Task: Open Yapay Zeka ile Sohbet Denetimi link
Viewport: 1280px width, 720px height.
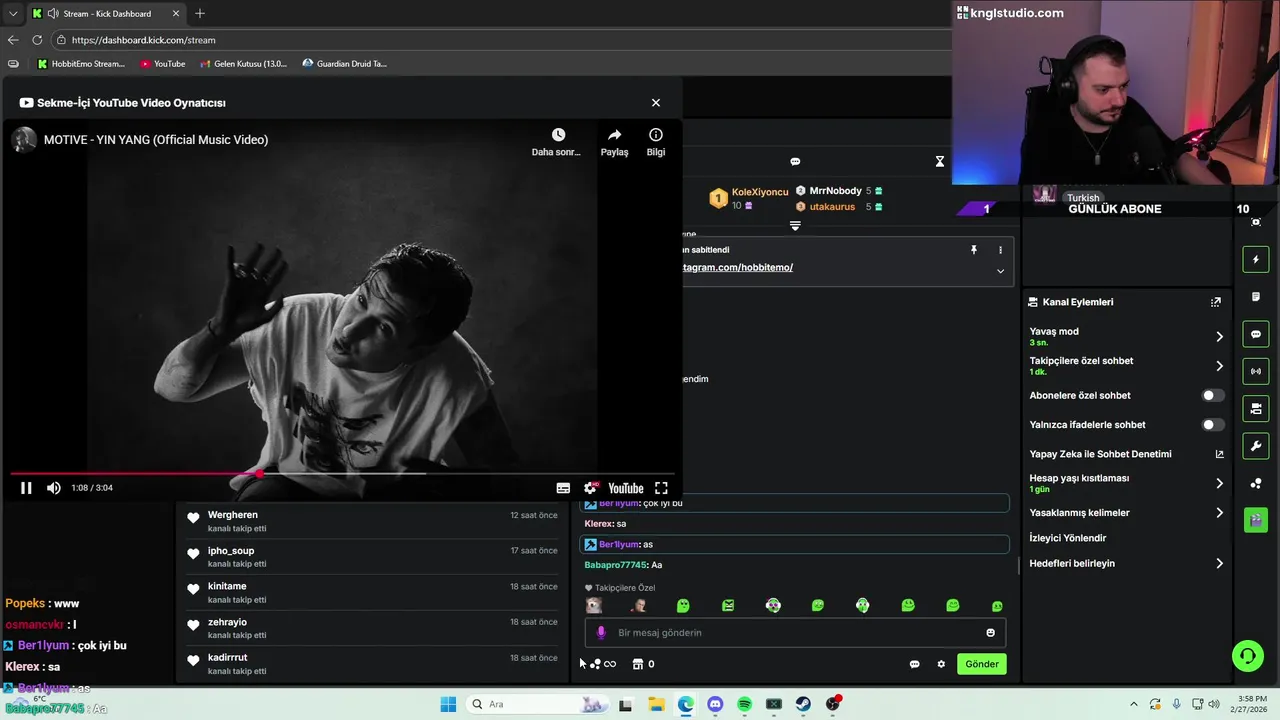Action: point(1126,454)
